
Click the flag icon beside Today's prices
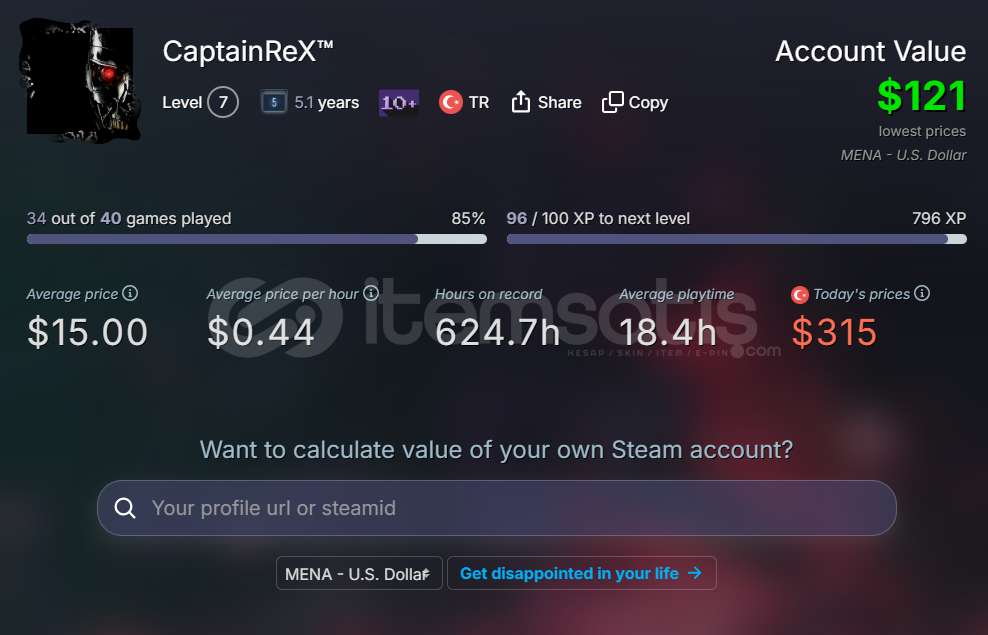[800, 295]
